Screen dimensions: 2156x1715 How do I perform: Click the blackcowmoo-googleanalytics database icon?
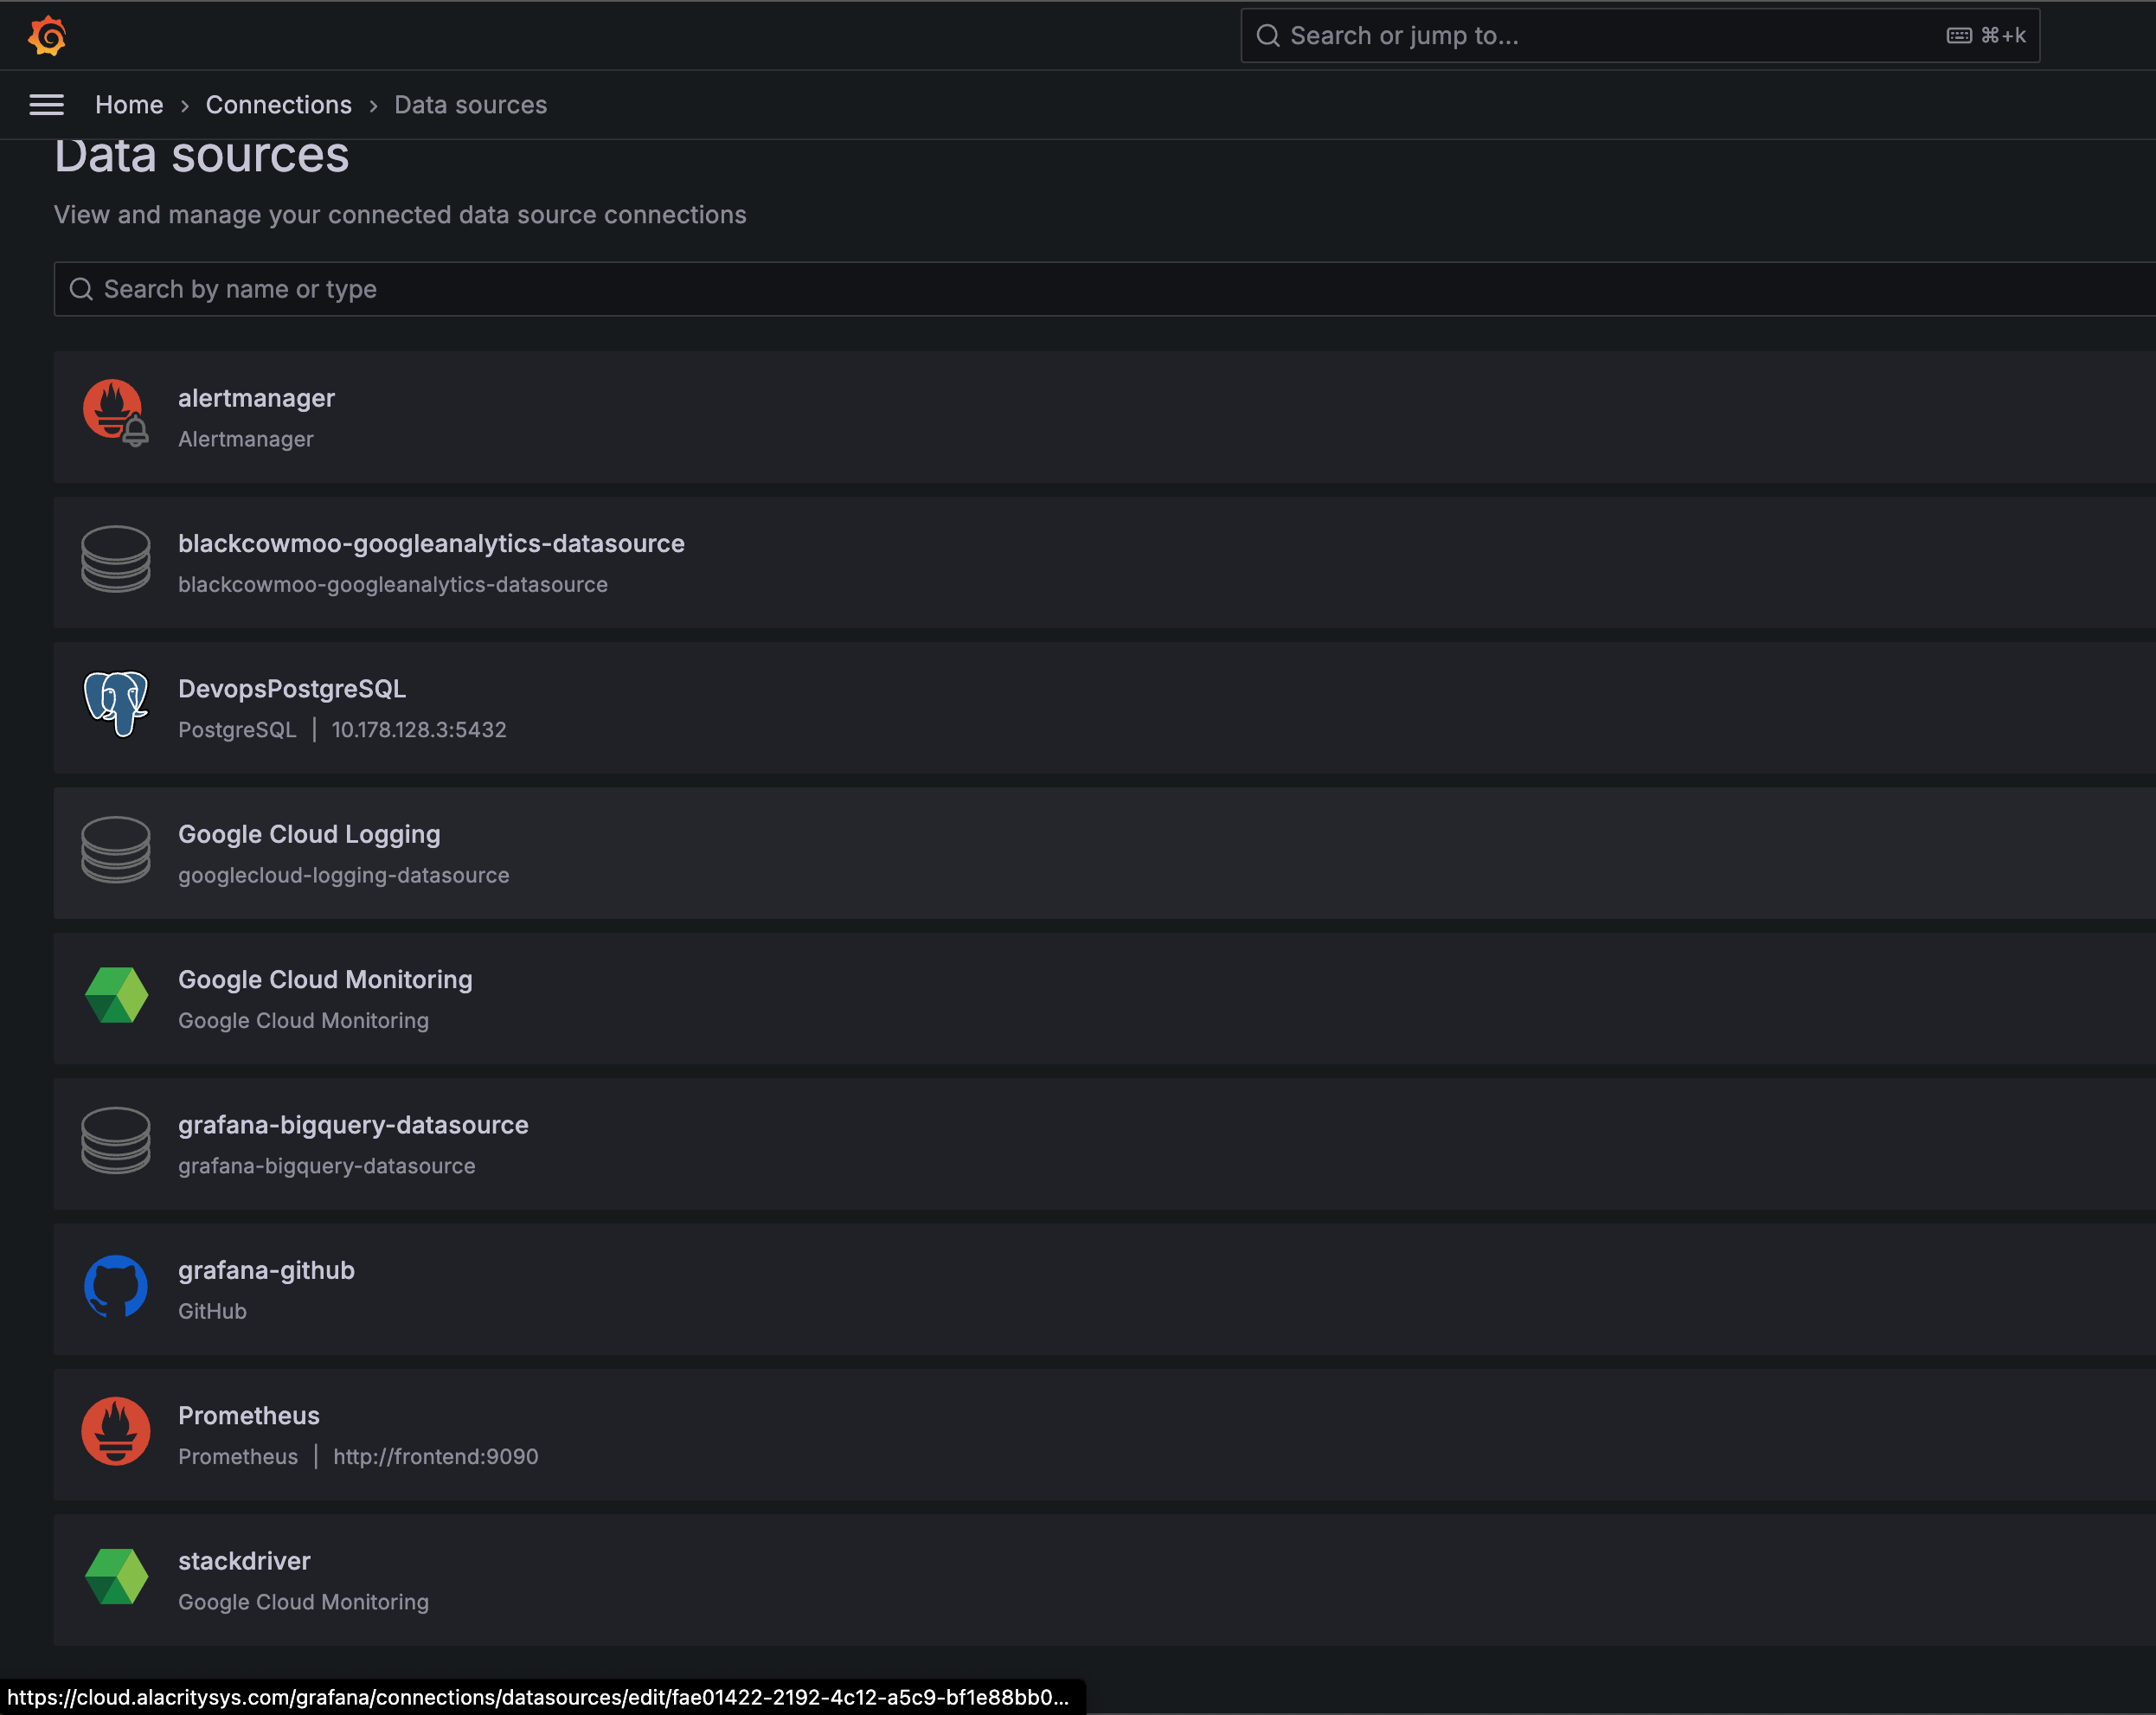(115, 559)
